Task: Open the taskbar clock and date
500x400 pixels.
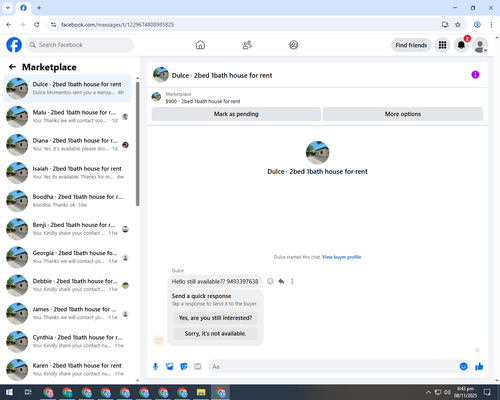Action: click(x=465, y=392)
